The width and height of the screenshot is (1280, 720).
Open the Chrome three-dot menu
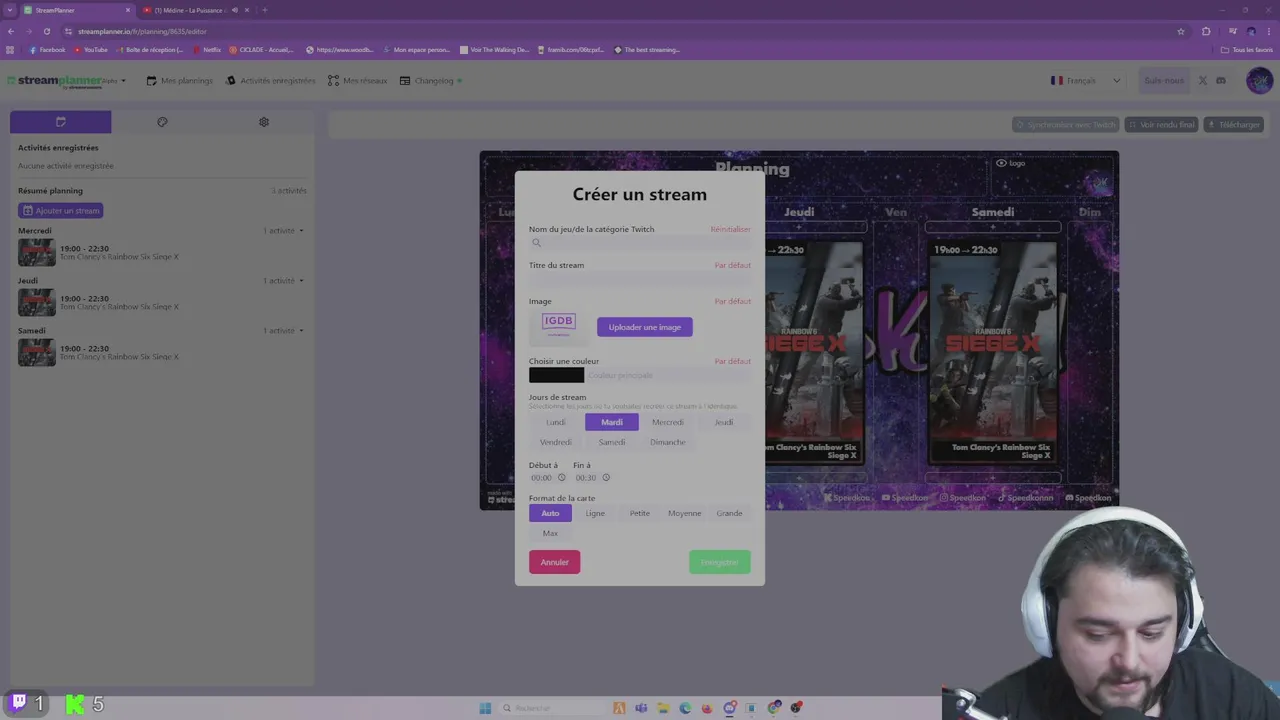(1268, 31)
